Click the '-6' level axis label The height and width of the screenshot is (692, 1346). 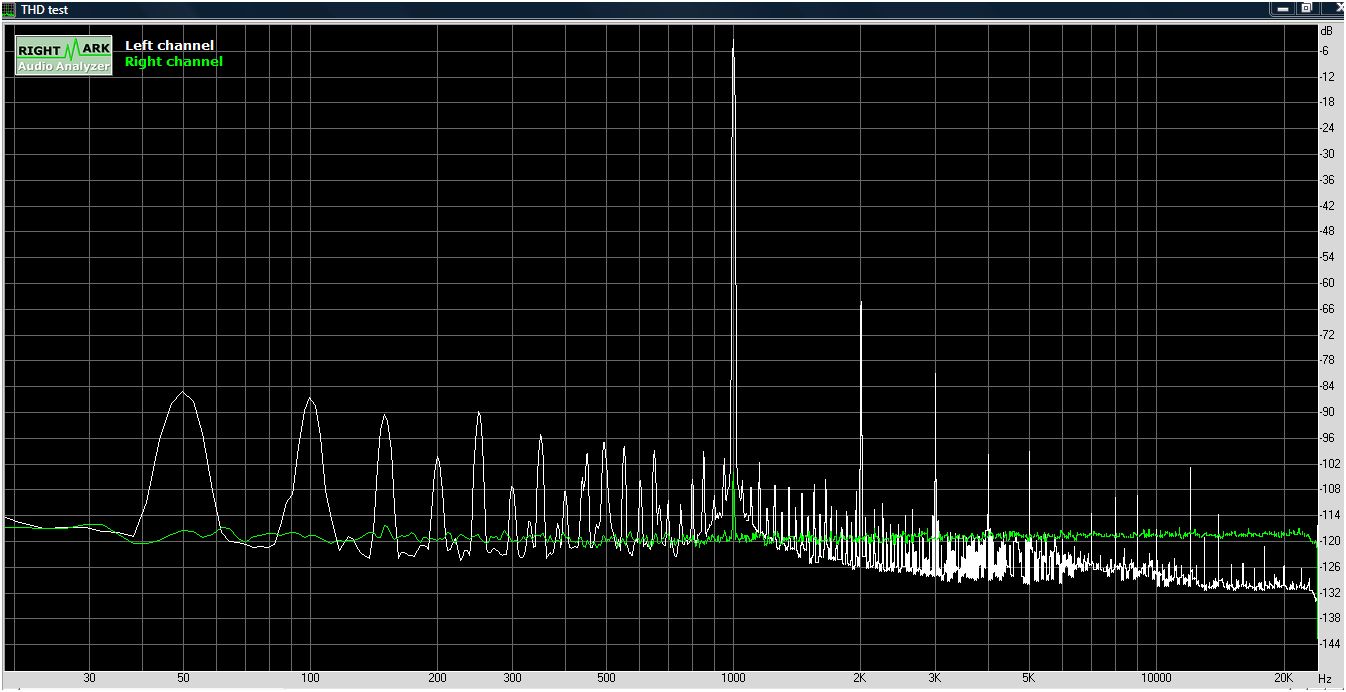click(1325, 51)
